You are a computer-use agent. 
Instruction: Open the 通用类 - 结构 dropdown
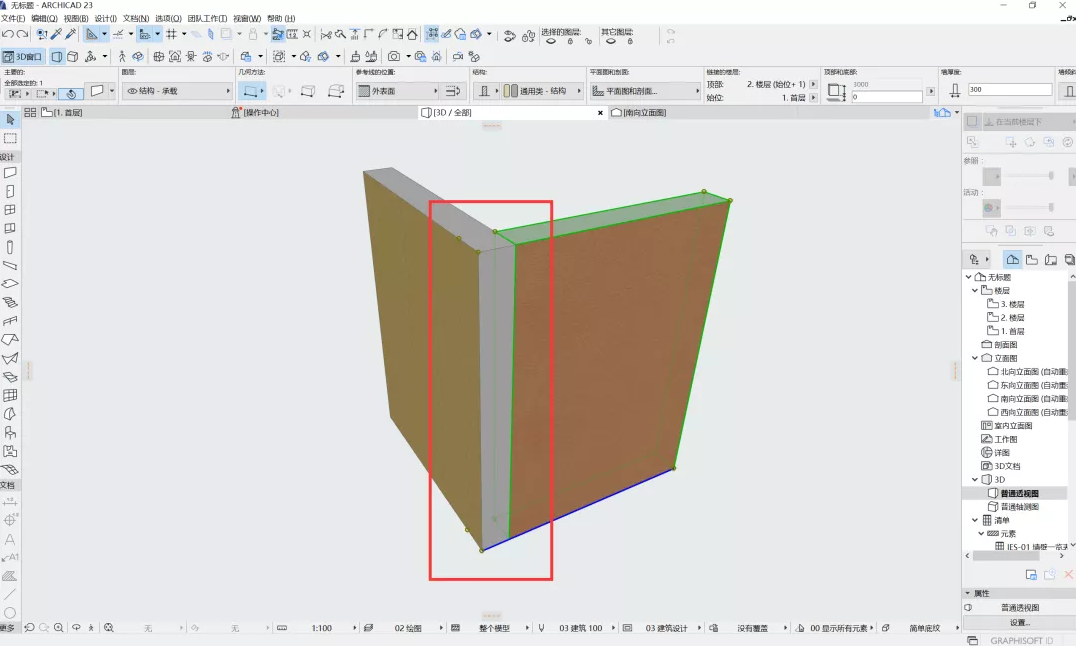coord(542,91)
